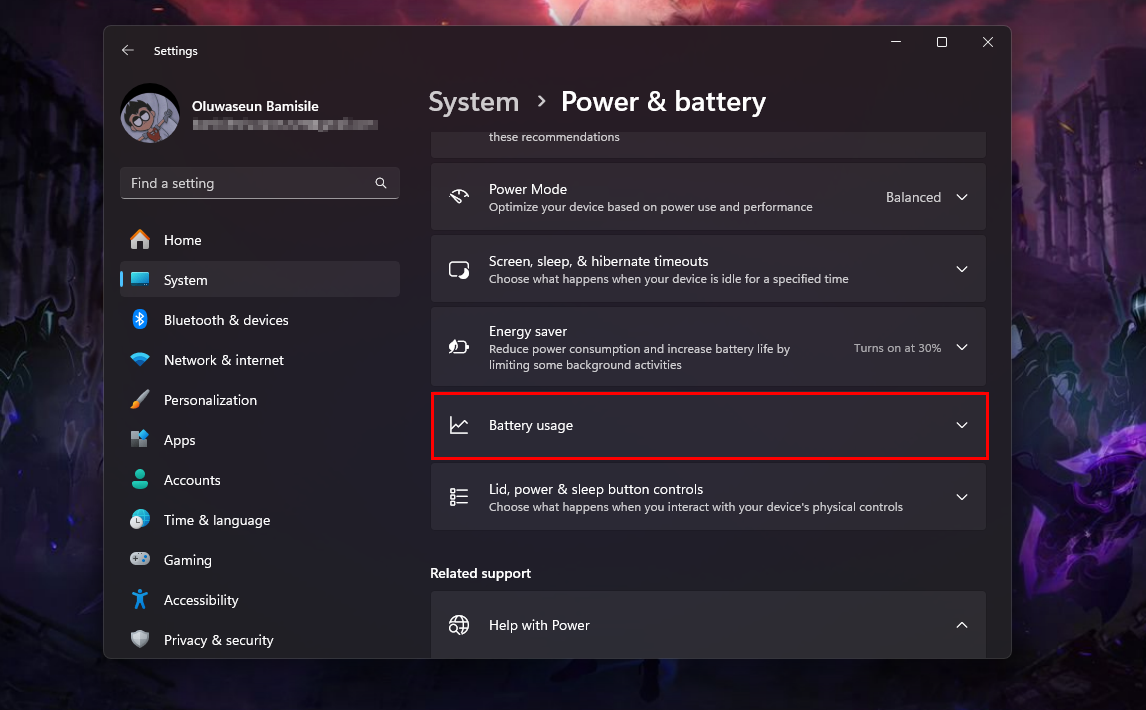Select the Accessibility label
The width and height of the screenshot is (1146, 710).
[201, 600]
